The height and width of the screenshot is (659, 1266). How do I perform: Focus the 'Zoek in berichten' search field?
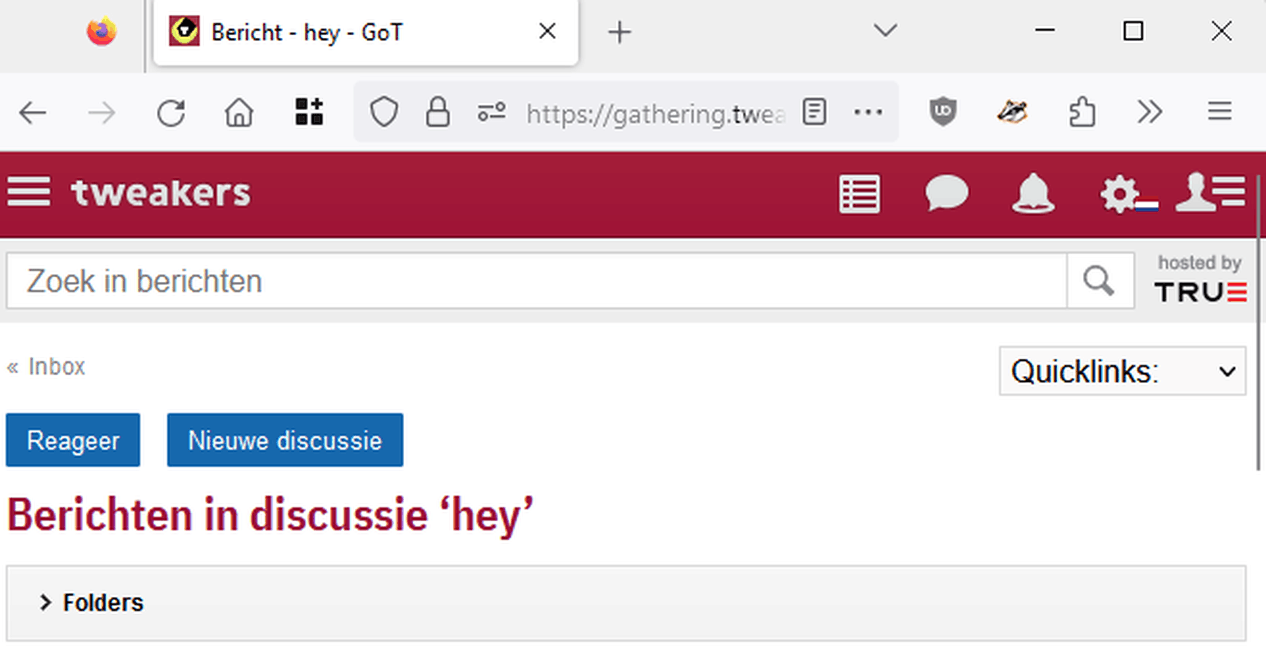tap(536, 281)
